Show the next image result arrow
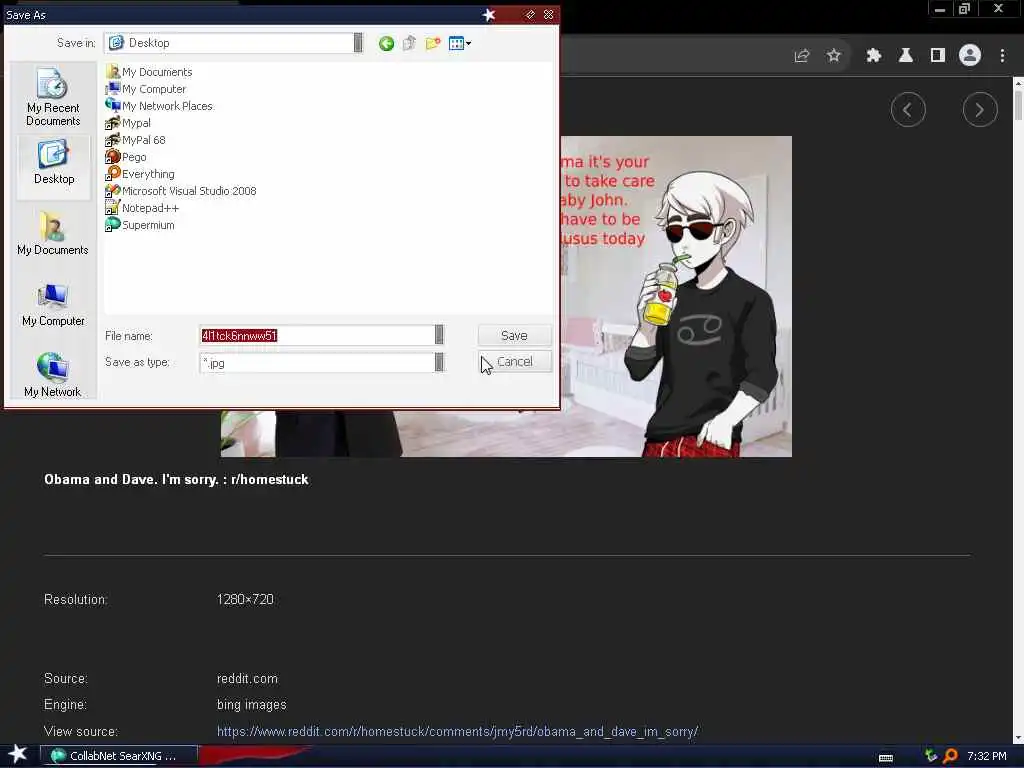 click(980, 110)
